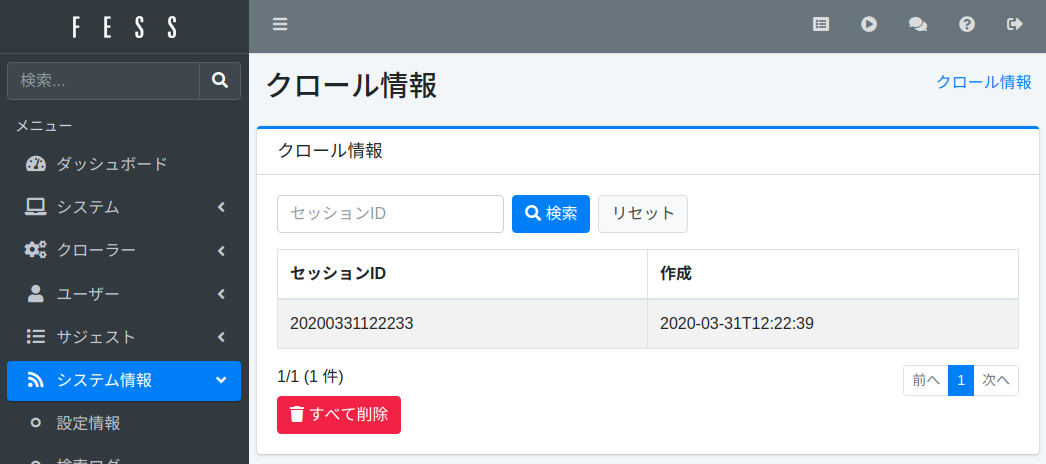Open help via the question mark icon
Image resolution: width=1046 pixels, height=464 pixels.
(x=967, y=25)
